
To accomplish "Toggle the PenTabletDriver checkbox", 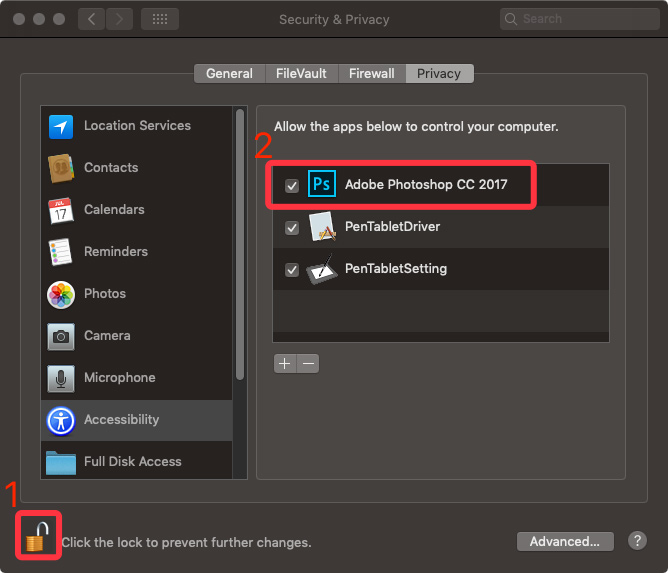I will pos(292,227).
